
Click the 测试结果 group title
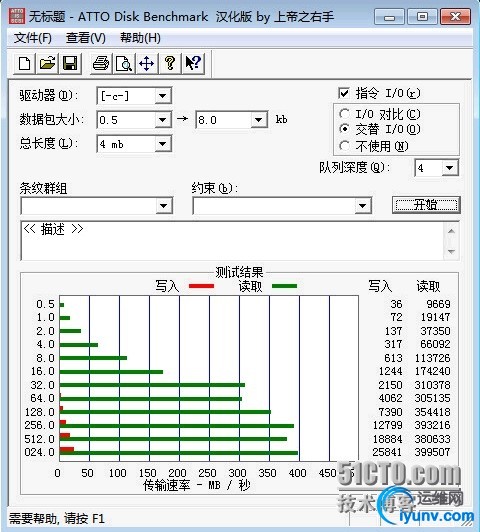tap(239, 272)
